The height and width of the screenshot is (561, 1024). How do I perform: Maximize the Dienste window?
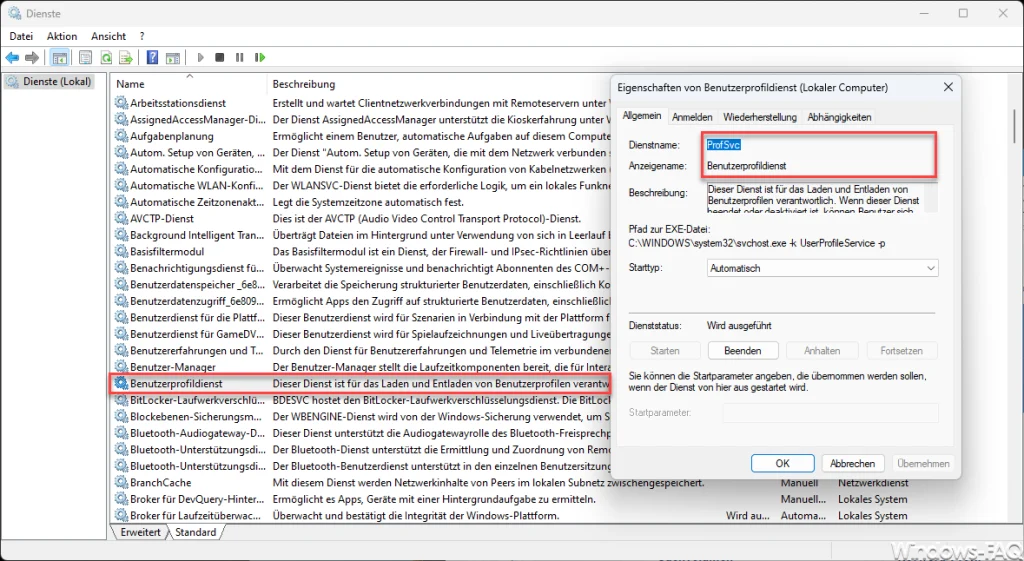pyautogui.click(x=963, y=13)
